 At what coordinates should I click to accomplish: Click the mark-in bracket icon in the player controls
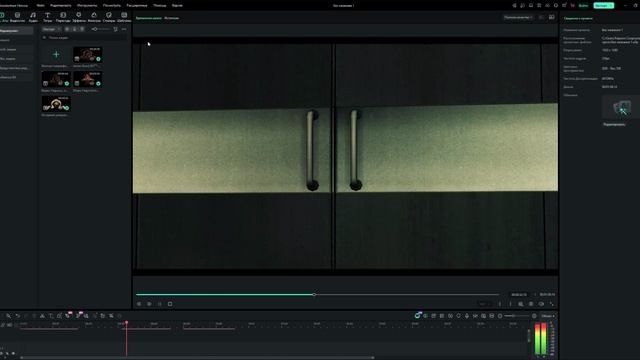500,304
